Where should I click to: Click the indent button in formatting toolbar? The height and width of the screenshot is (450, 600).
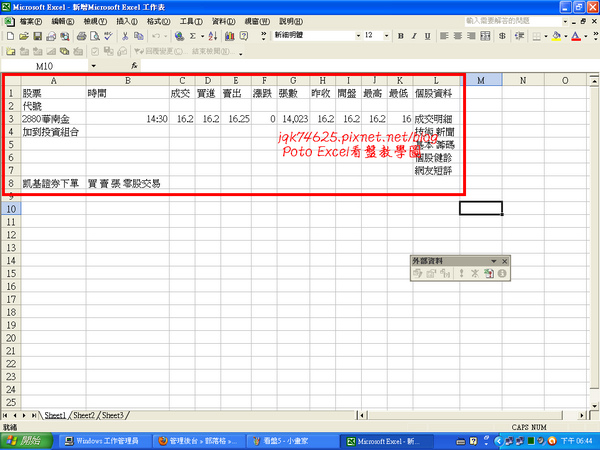click(519, 36)
